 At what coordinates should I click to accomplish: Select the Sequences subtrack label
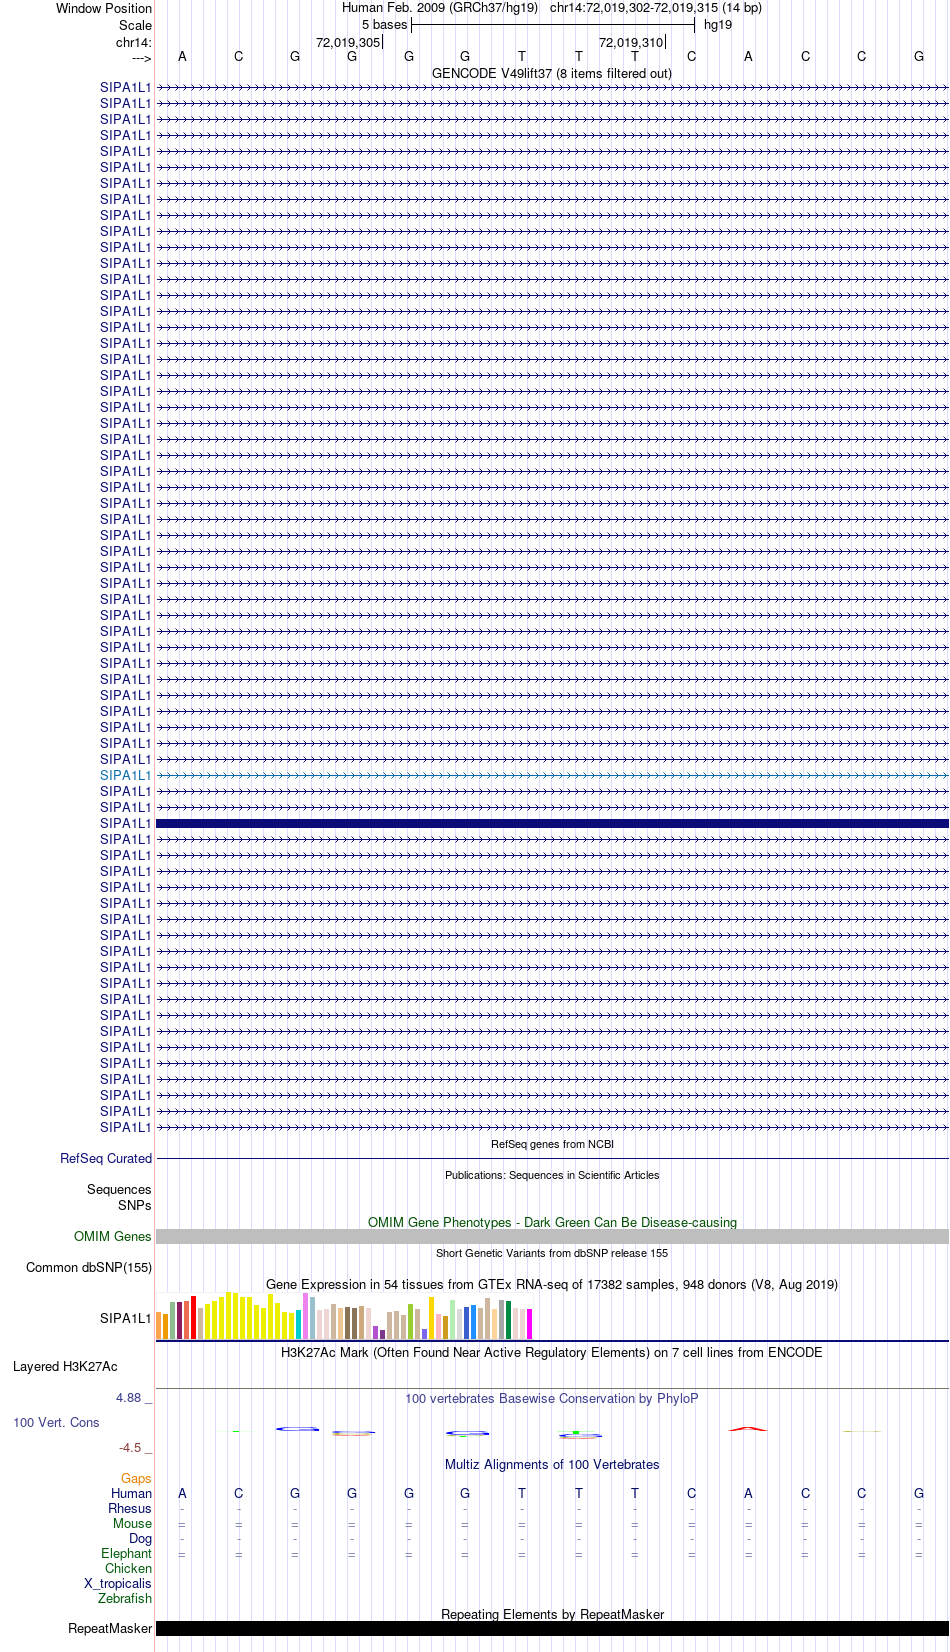pyautogui.click(x=119, y=1189)
